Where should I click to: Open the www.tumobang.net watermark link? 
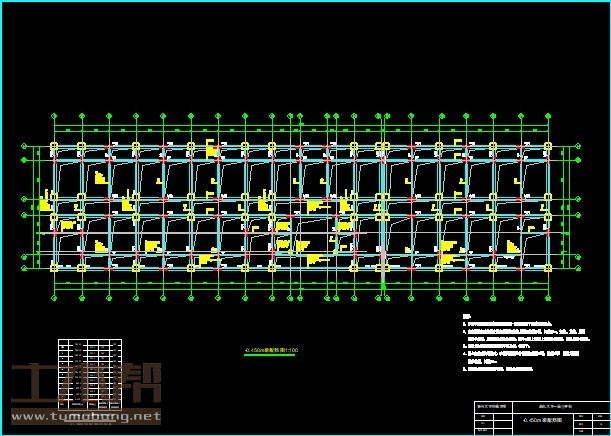86,416
